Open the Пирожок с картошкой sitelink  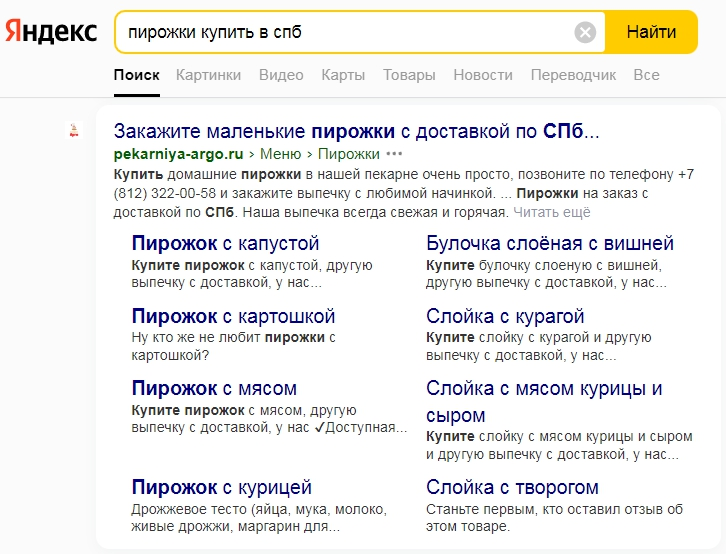pyautogui.click(x=233, y=317)
